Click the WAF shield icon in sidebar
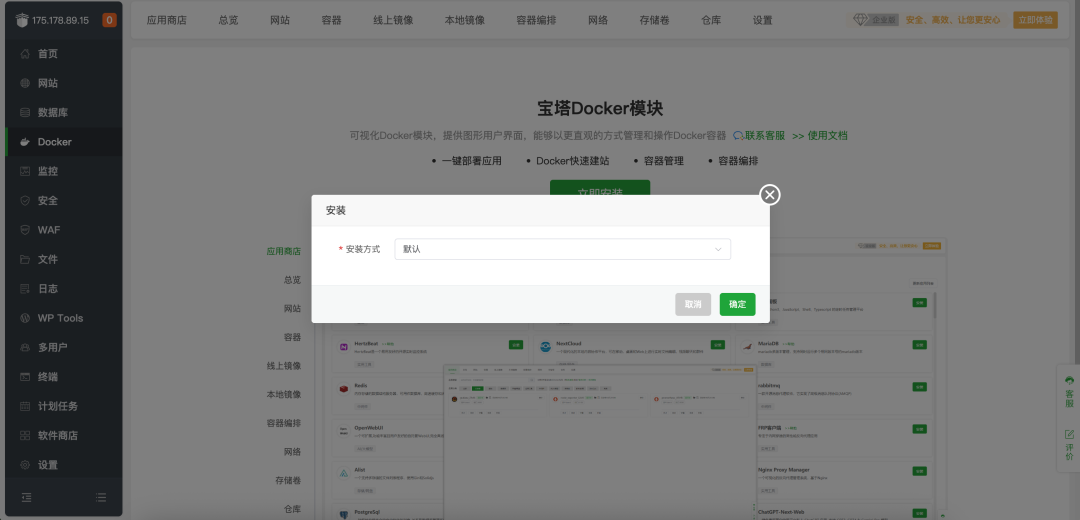 click(x=25, y=230)
